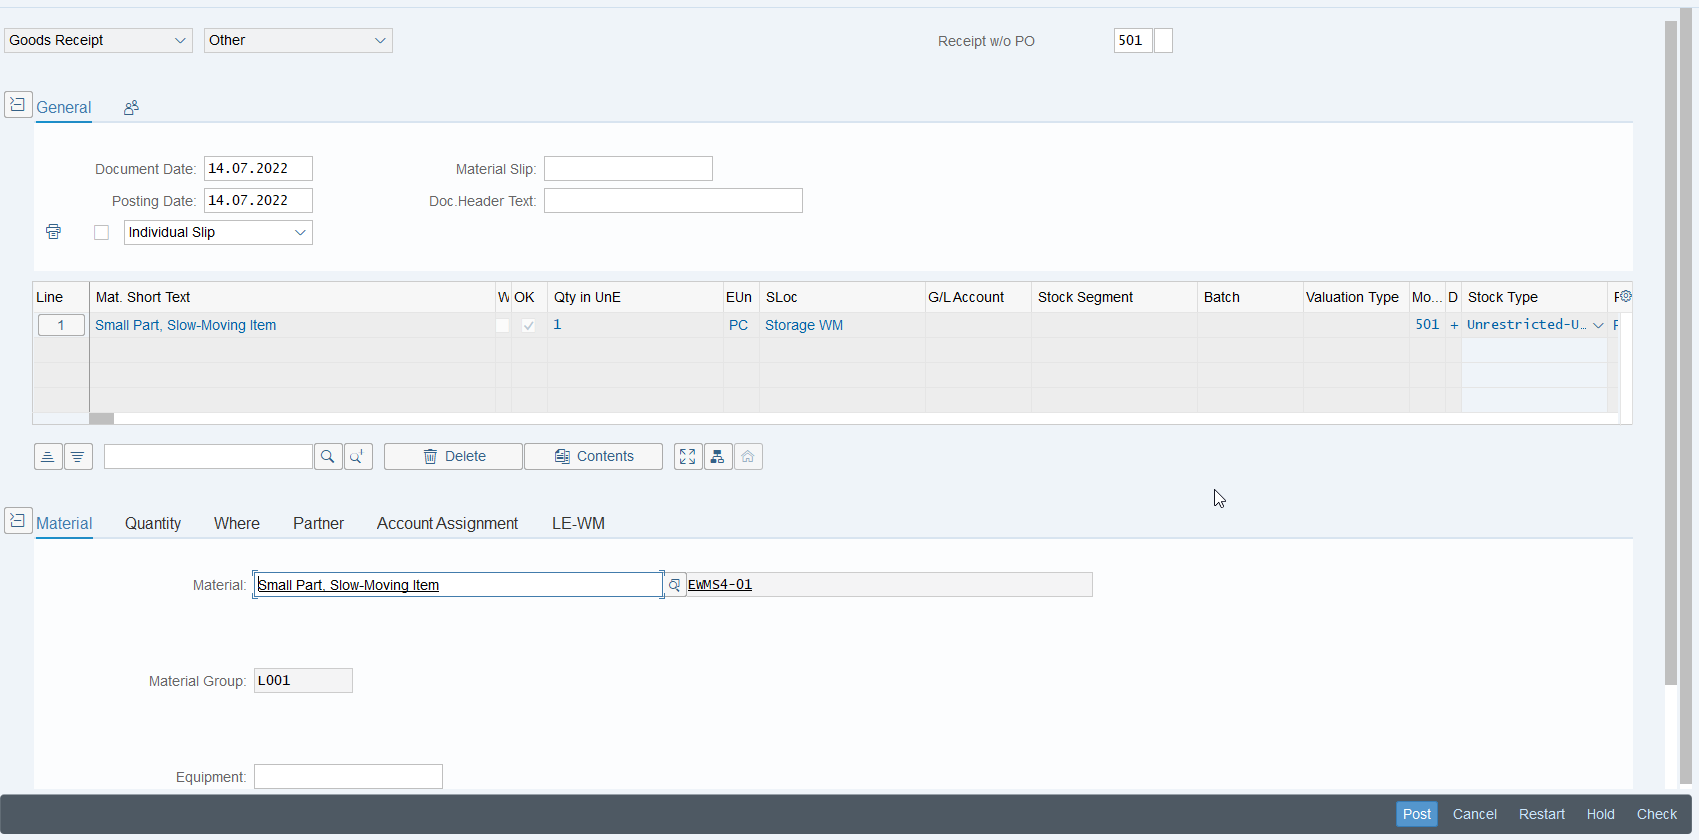Image resolution: width=1699 pixels, height=840 pixels.
Task: Click 'Storage WM' SLoc cell
Action: click(842, 325)
